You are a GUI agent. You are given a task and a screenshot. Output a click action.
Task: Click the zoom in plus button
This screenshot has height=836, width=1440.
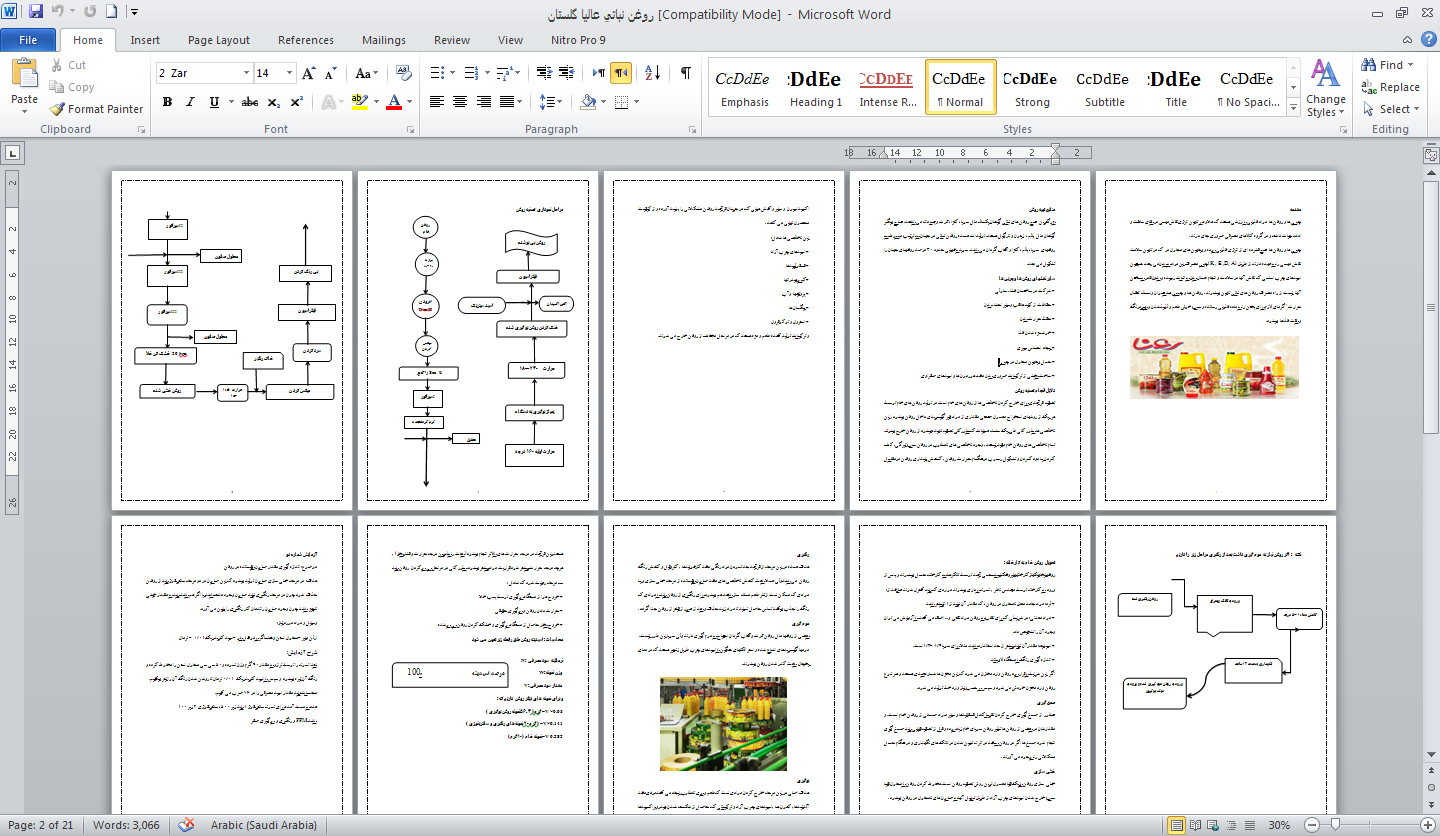(x=1430, y=825)
